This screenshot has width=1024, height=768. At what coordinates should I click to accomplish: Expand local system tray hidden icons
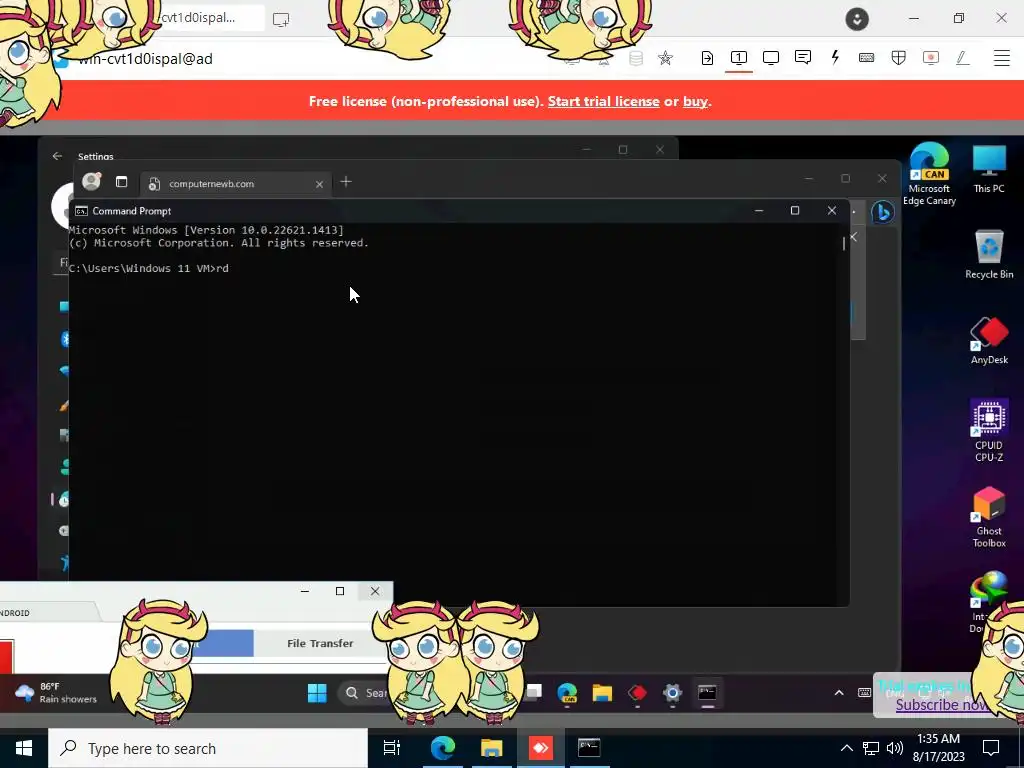click(846, 748)
